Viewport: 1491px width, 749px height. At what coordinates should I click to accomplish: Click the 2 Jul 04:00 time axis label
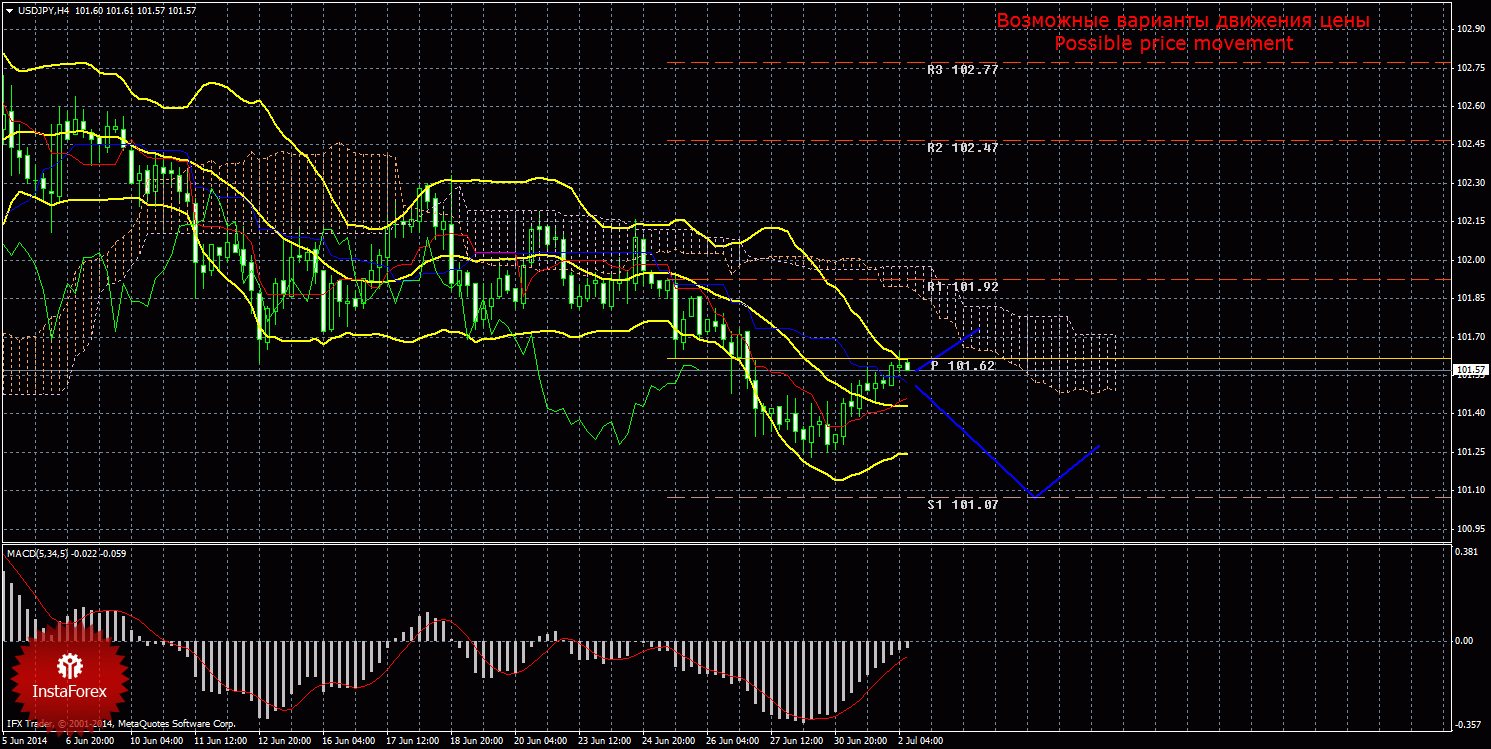point(921,741)
